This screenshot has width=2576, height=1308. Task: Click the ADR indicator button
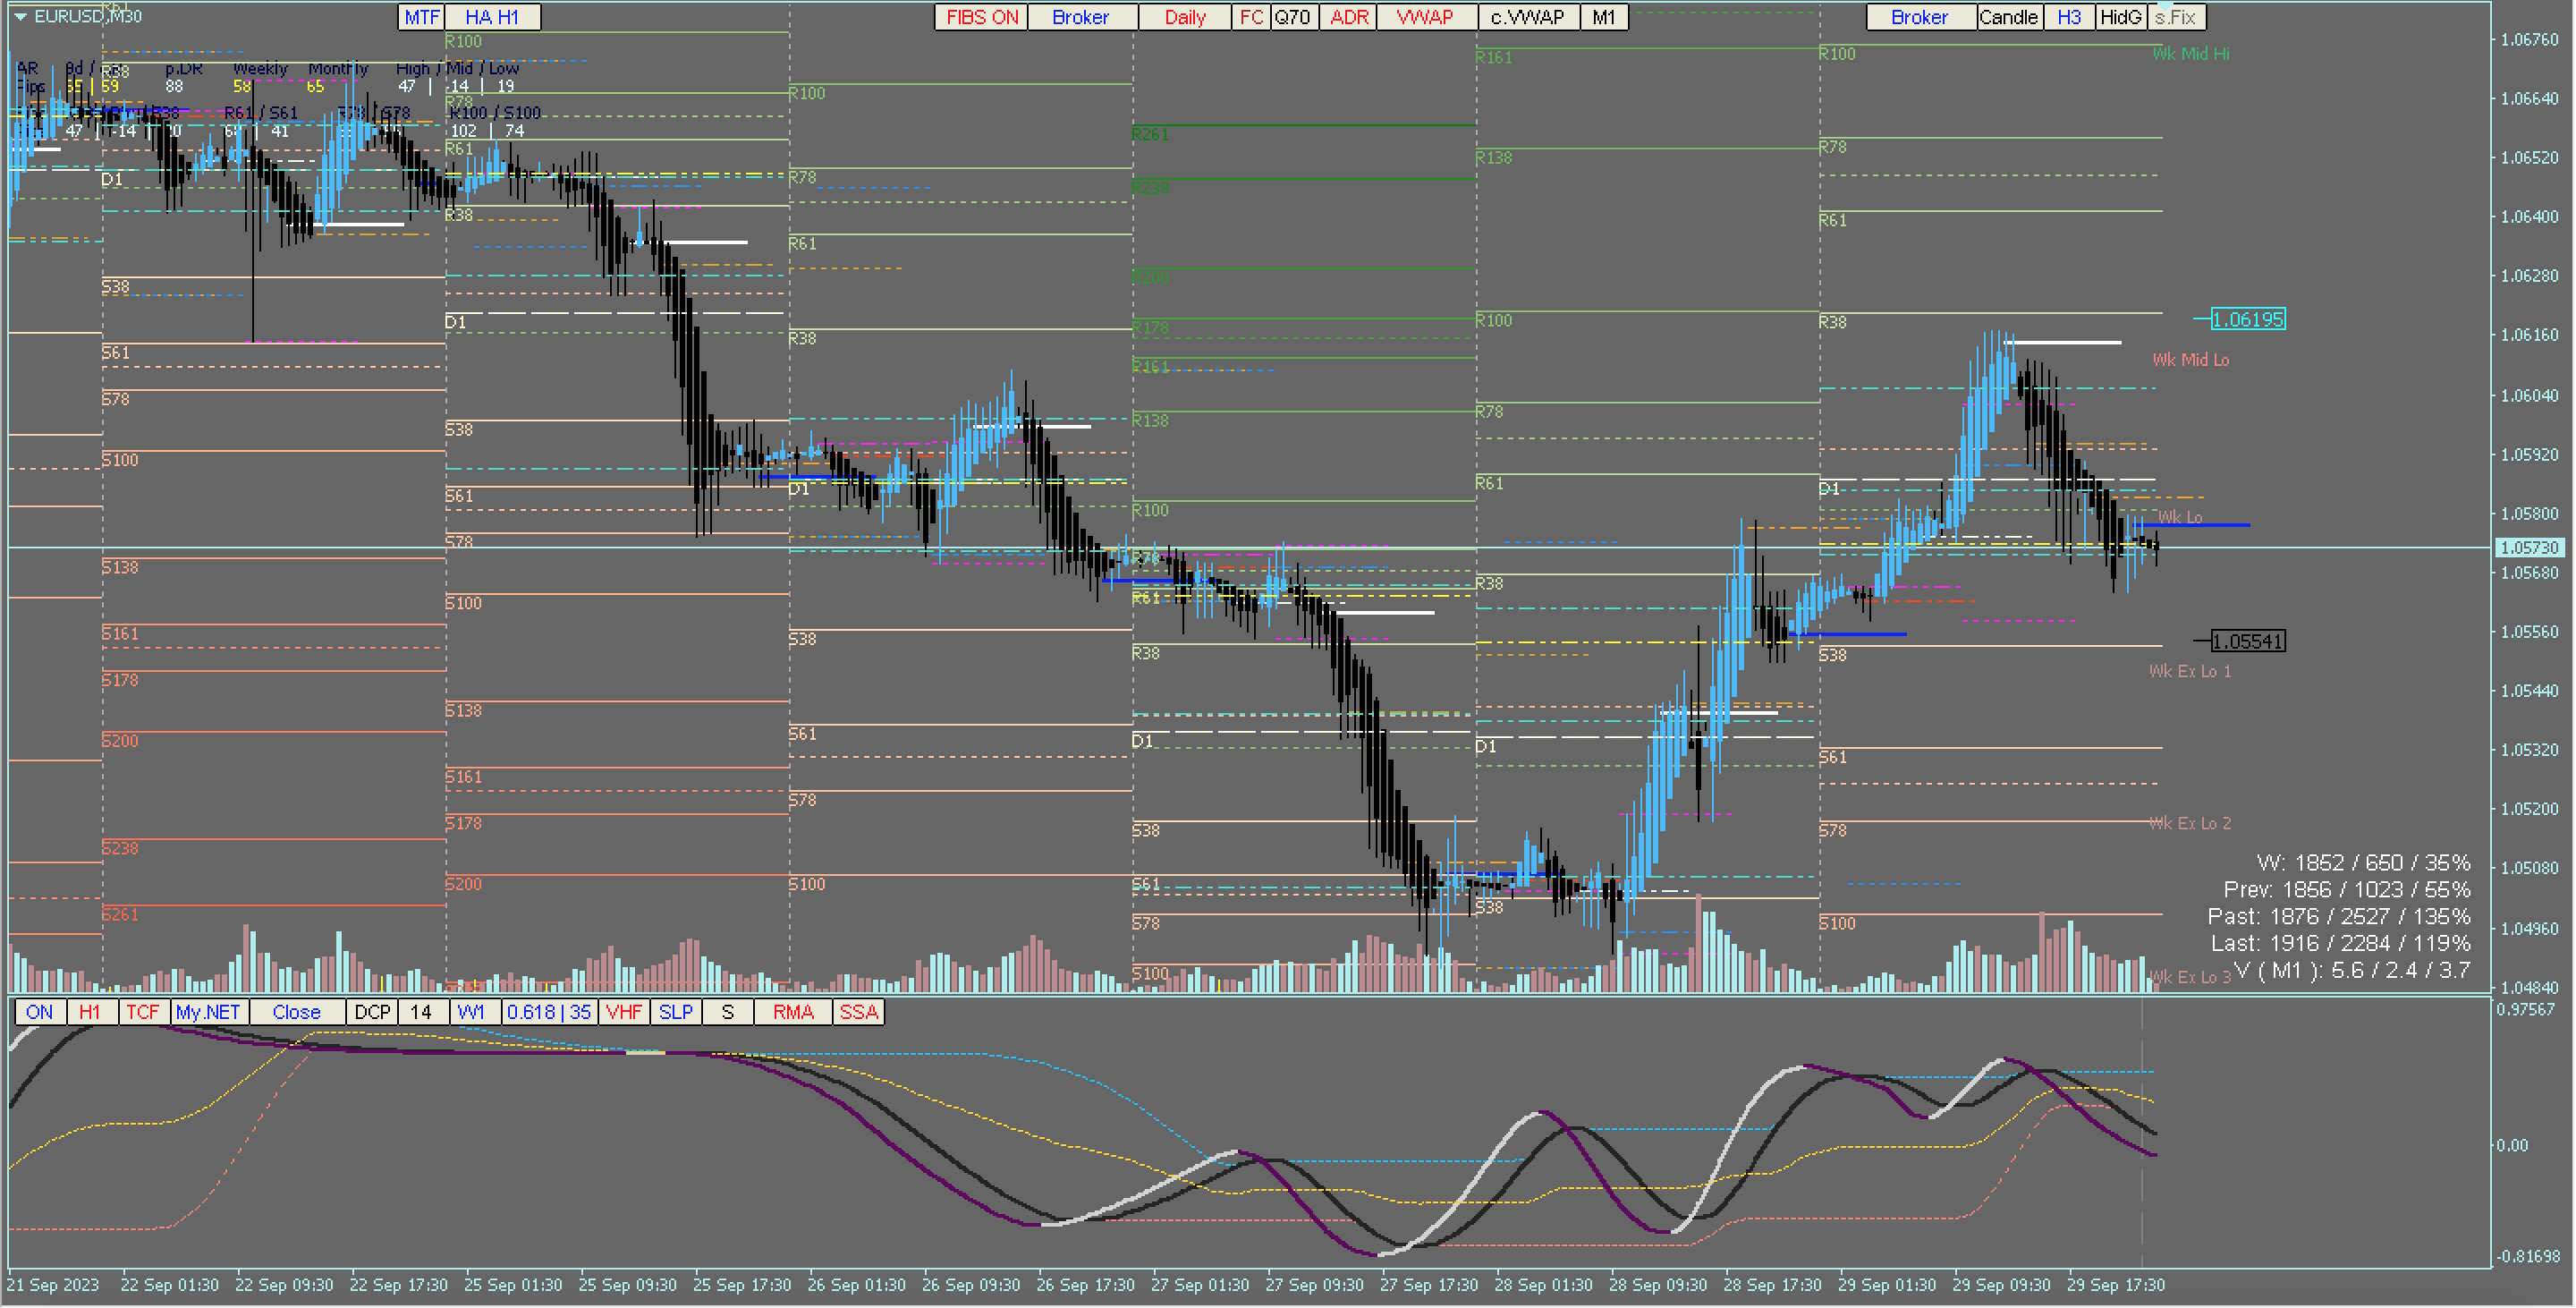(x=1348, y=17)
